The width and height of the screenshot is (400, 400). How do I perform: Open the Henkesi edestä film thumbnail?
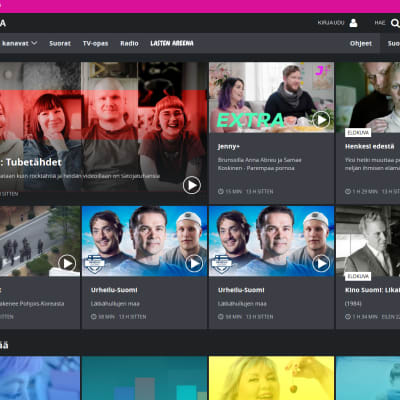(368, 97)
